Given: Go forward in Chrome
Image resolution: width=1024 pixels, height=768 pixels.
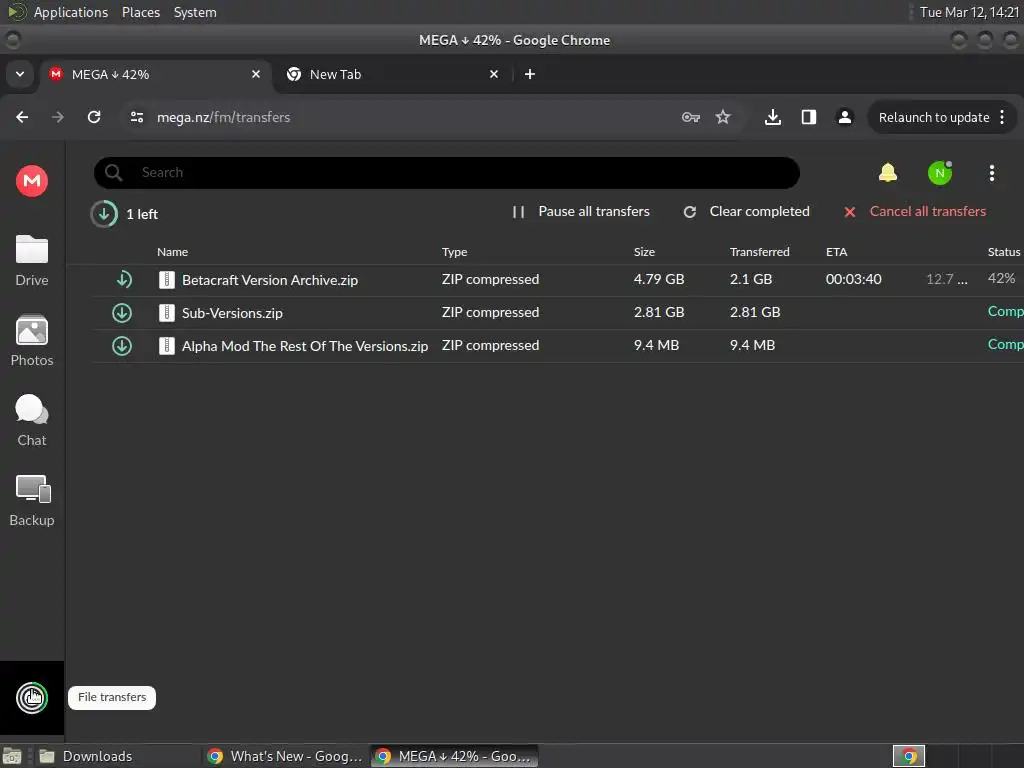Looking at the screenshot, I should click(x=58, y=117).
